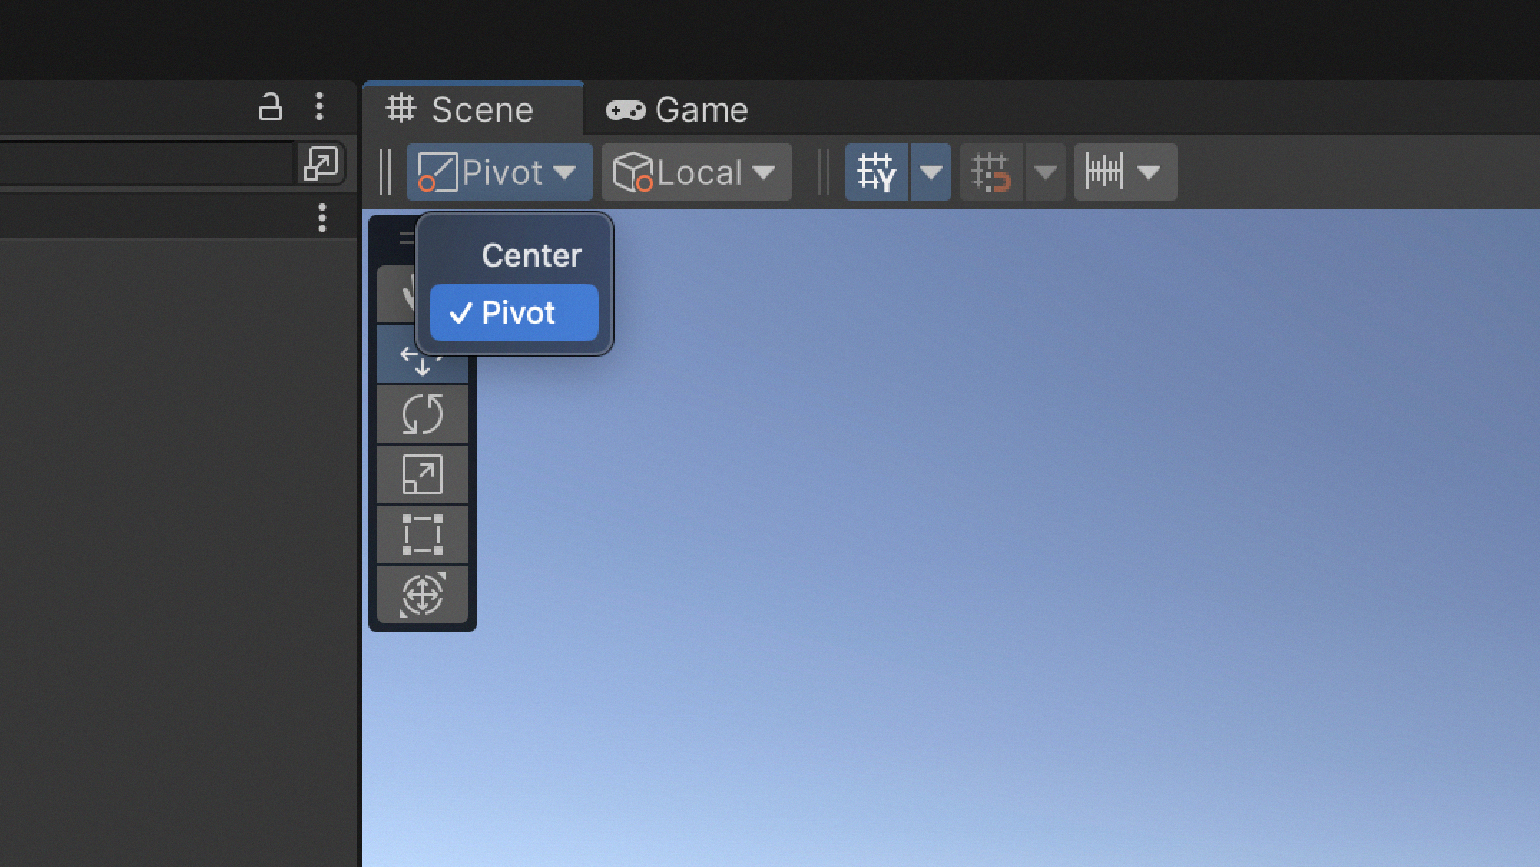Toggle the panel lock icon
The width and height of the screenshot is (1540, 867).
pos(270,106)
